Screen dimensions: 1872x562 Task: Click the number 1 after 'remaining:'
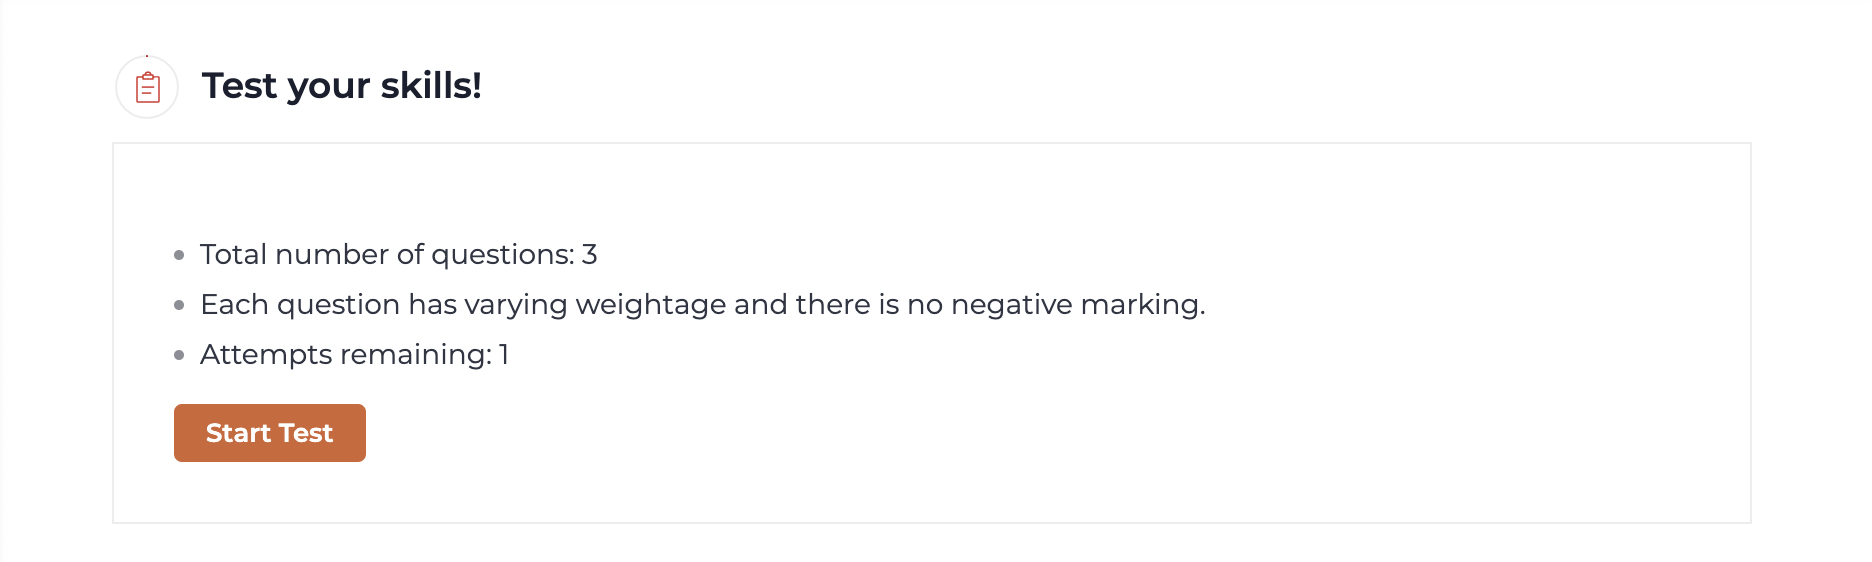click(x=505, y=355)
